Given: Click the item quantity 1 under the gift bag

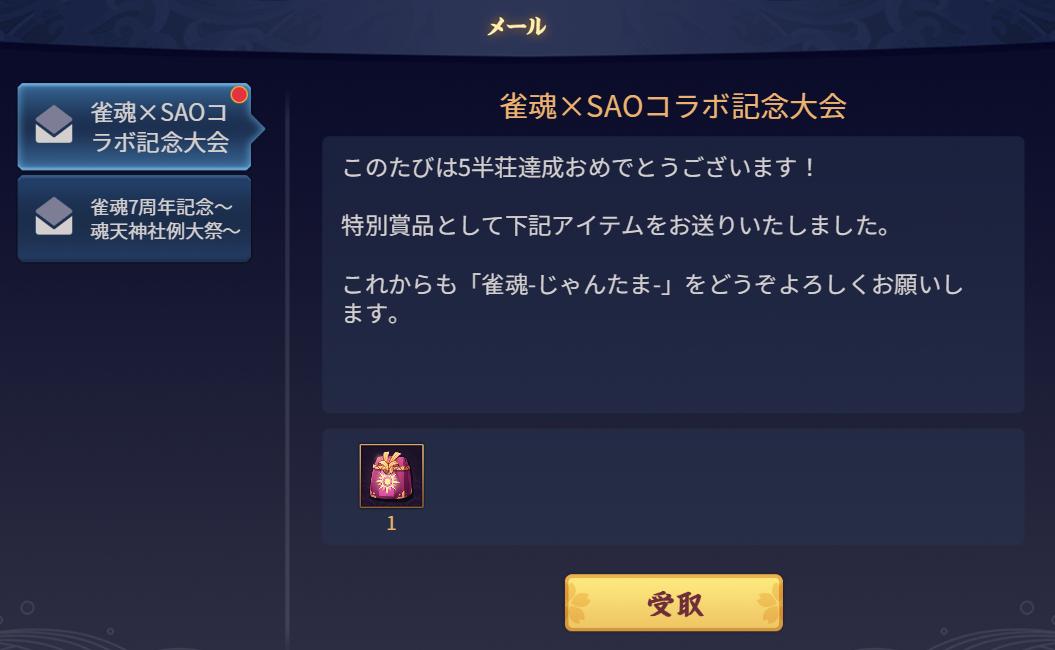Looking at the screenshot, I should coord(392,523).
